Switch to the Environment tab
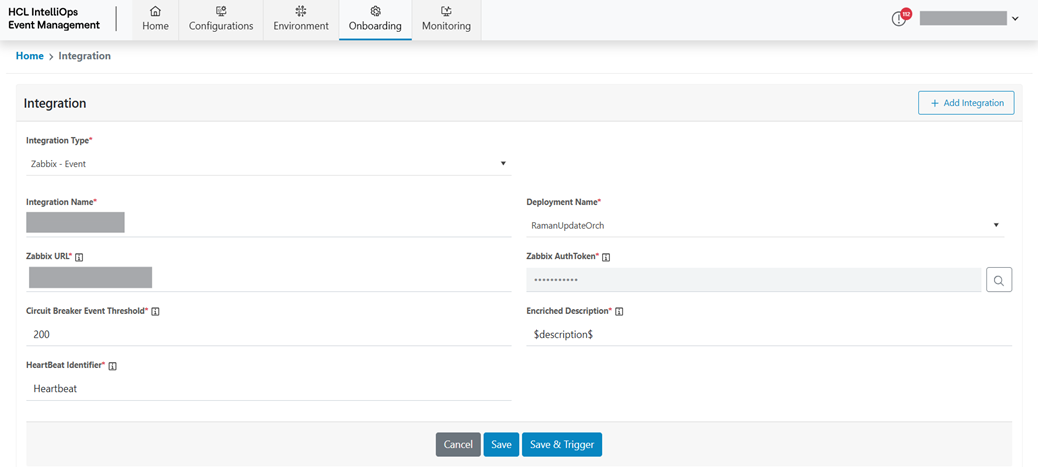Viewport: 1038px width, 467px height. pyautogui.click(x=301, y=20)
